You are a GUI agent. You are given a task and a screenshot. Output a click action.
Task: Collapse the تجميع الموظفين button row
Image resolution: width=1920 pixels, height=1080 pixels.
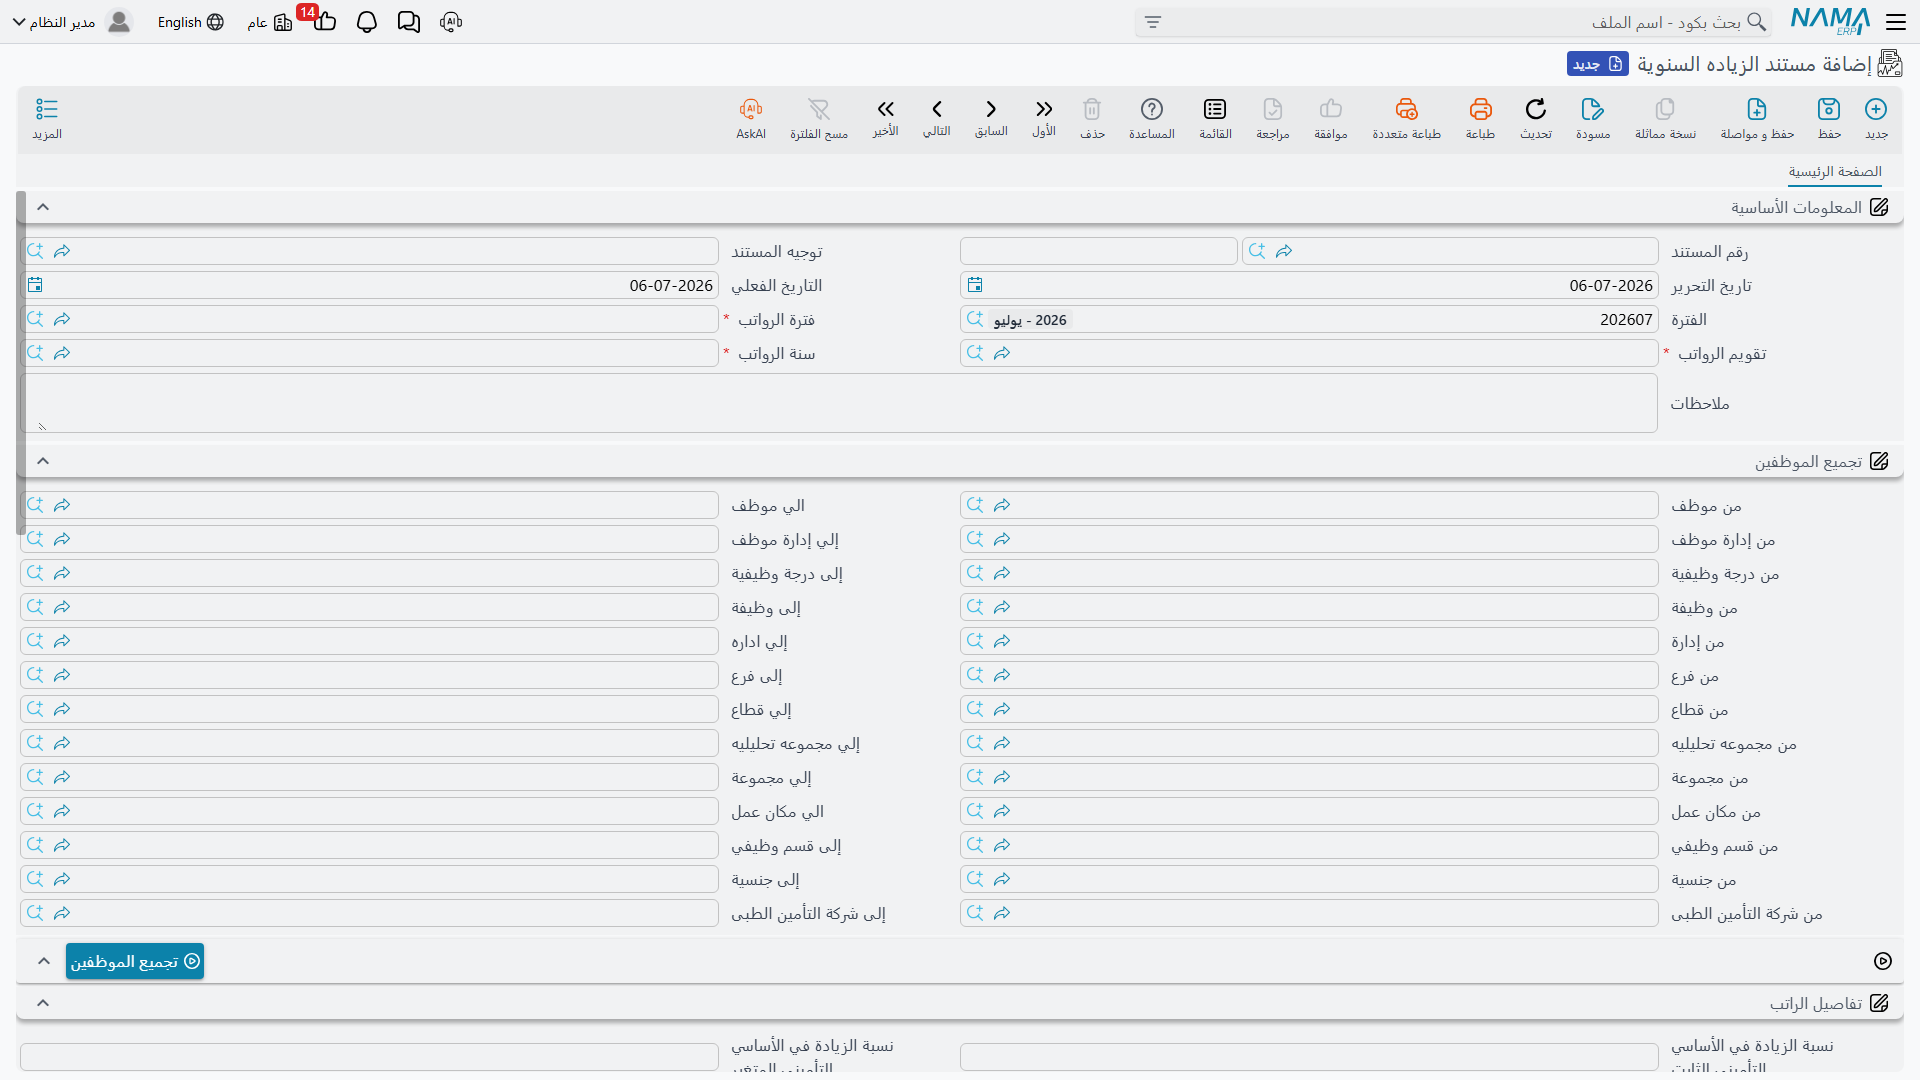(x=43, y=961)
